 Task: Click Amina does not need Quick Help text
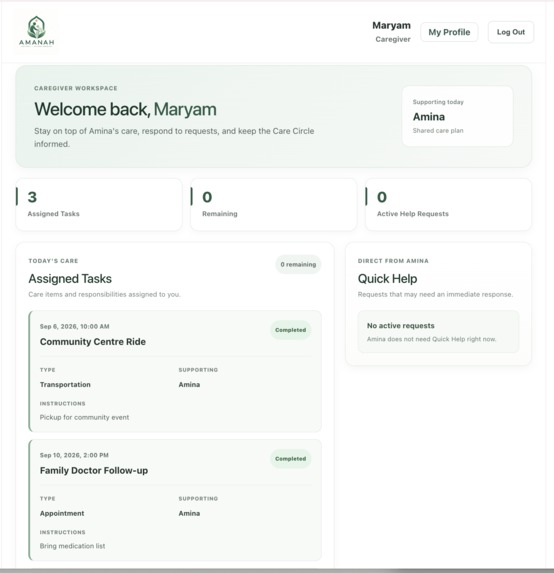(431, 339)
